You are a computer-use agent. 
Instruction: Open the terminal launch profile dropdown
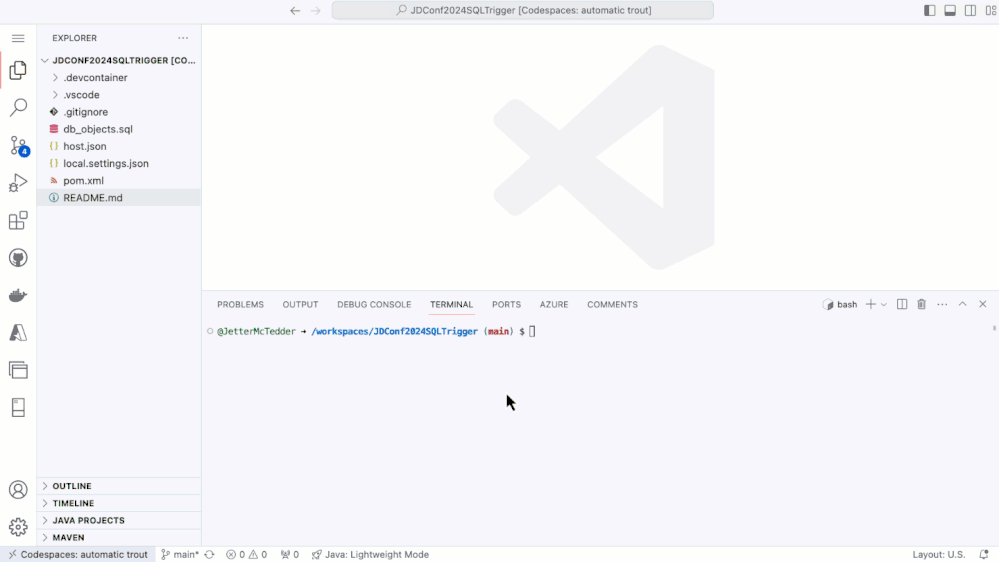click(x=884, y=305)
